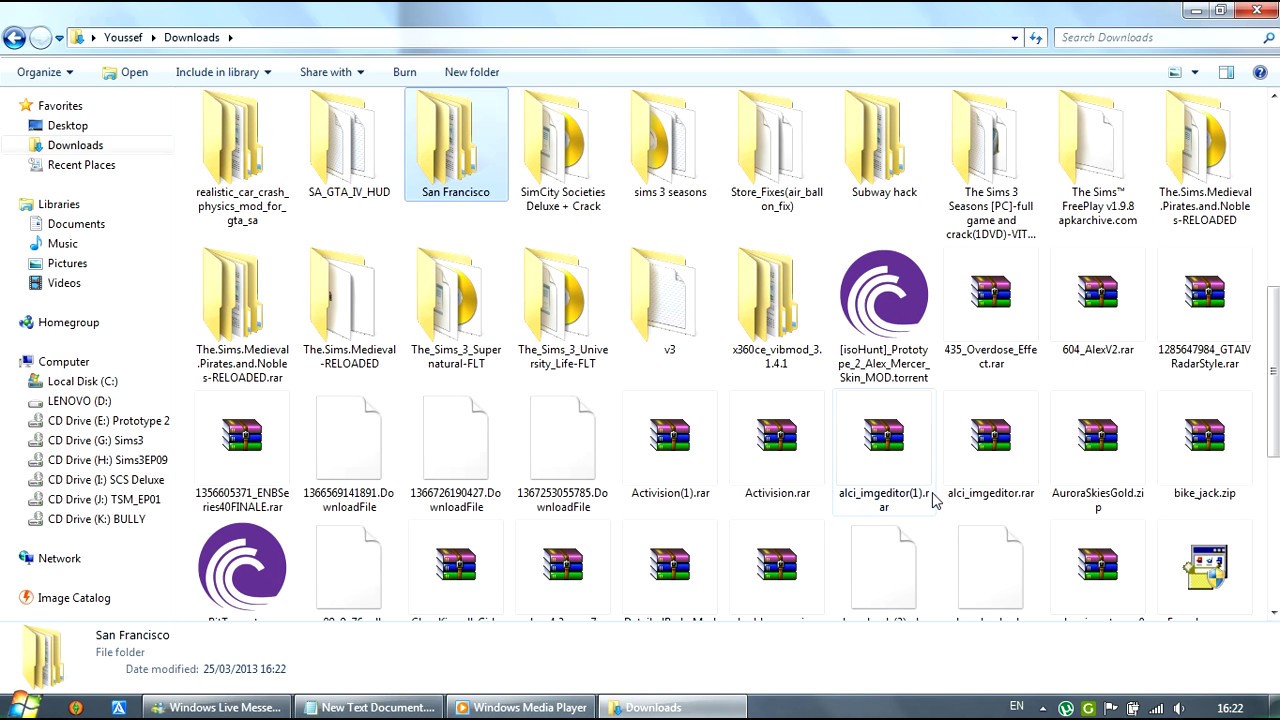Open the realistic_car_crash_physics_mod_for_gta_sa folder
The width and height of the screenshot is (1280, 720).
click(x=242, y=158)
